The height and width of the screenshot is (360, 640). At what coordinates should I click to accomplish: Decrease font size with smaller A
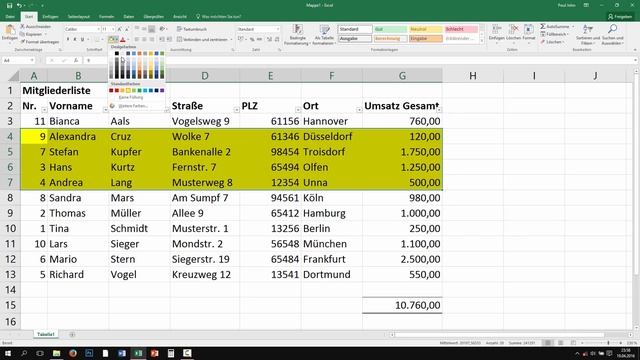pyautogui.click(x=127, y=29)
